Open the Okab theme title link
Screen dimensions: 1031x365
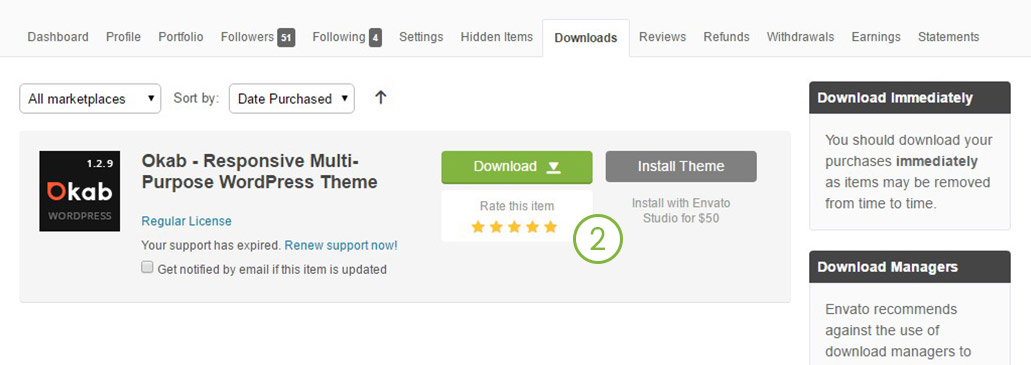[x=259, y=172]
